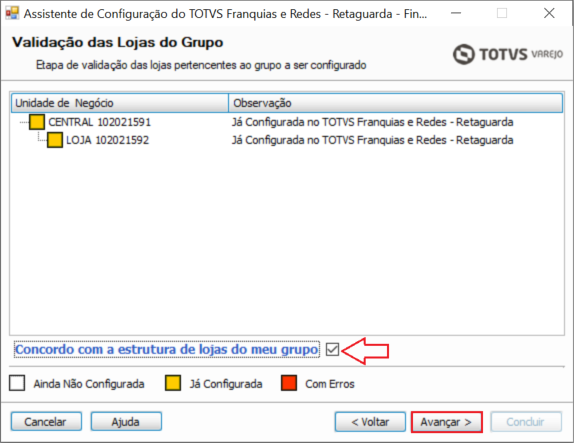Click the application icon in the title bar

(12, 13)
